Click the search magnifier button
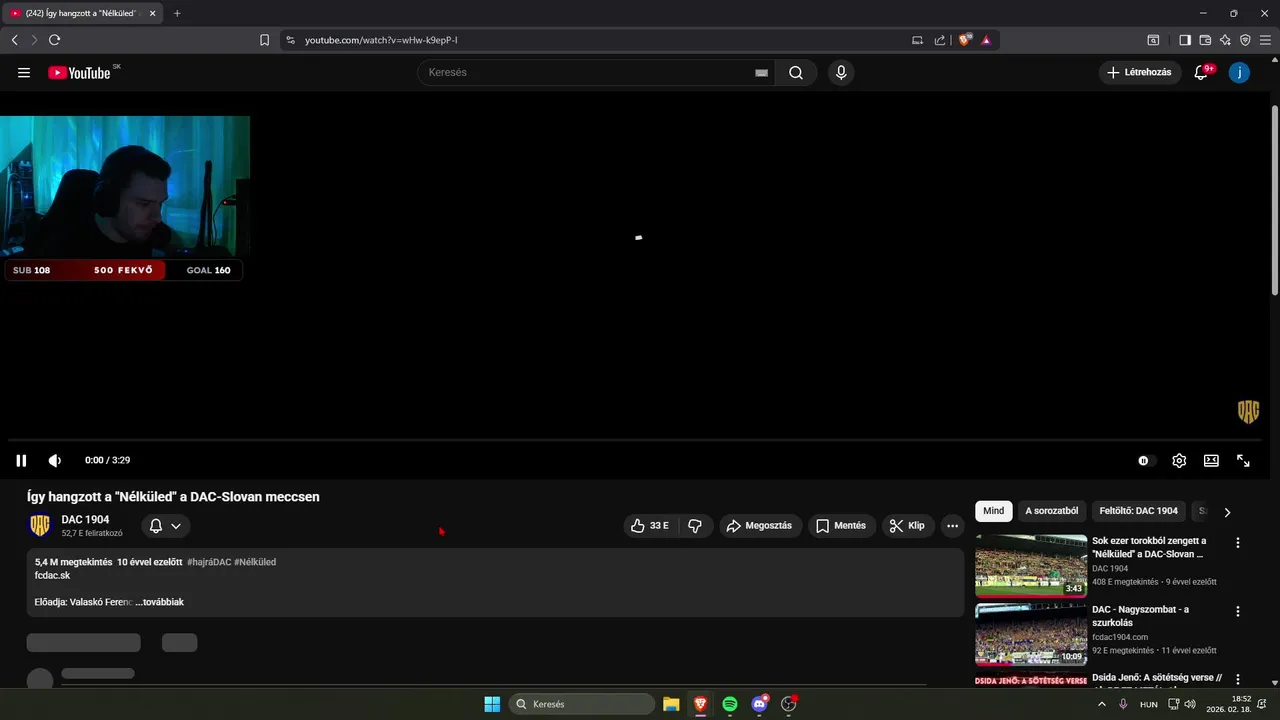Image resolution: width=1280 pixels, height=720 pixels. point(796,72)
